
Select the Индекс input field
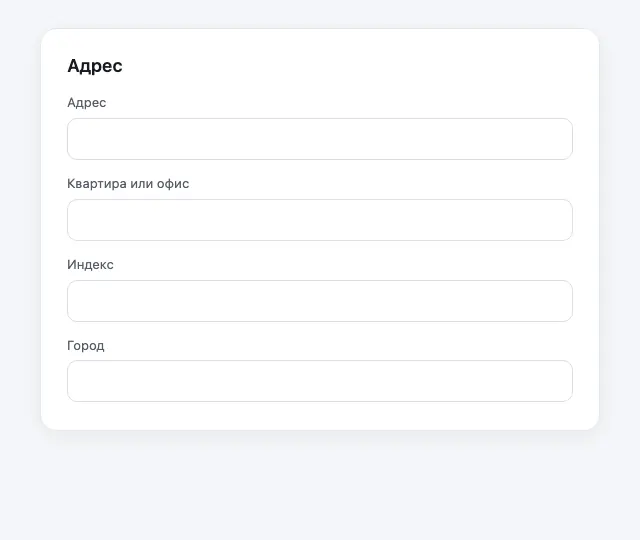click(320, 301)
